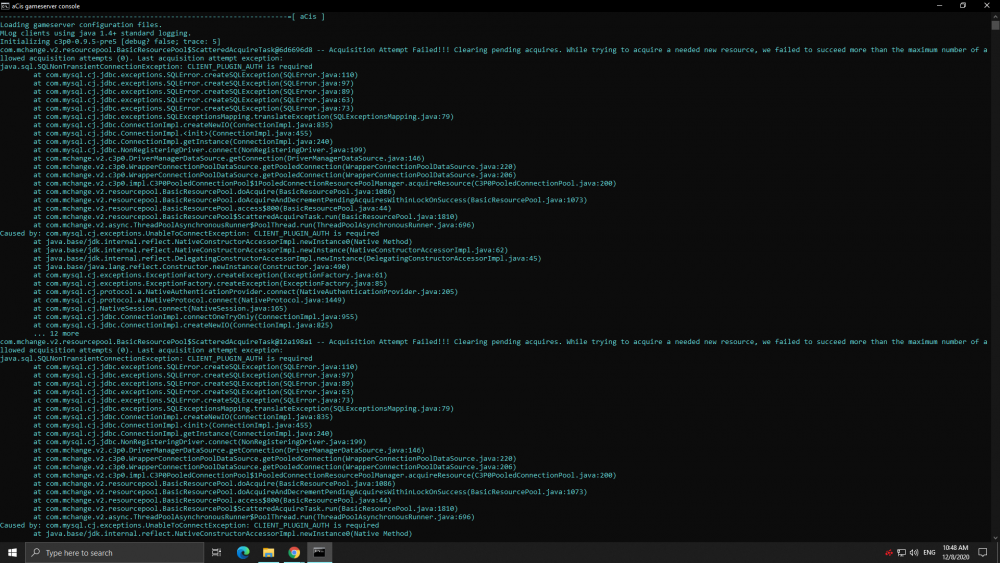Open File Explorer from the taskbar

269,552
